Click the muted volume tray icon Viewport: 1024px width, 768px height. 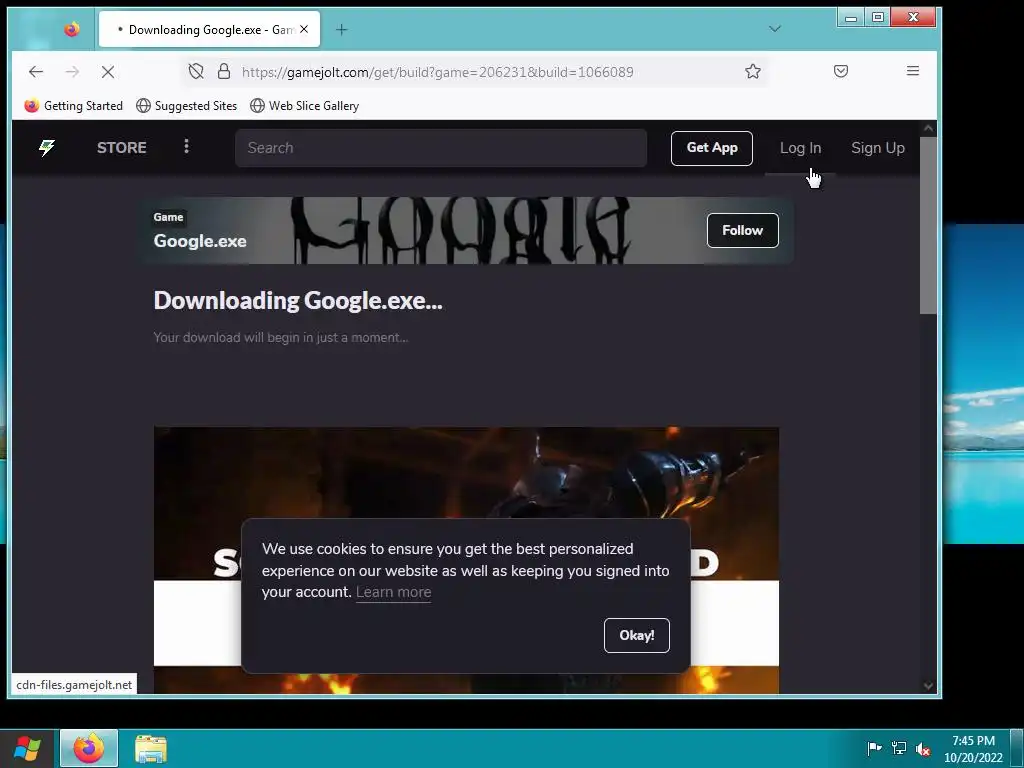(923, 749)
